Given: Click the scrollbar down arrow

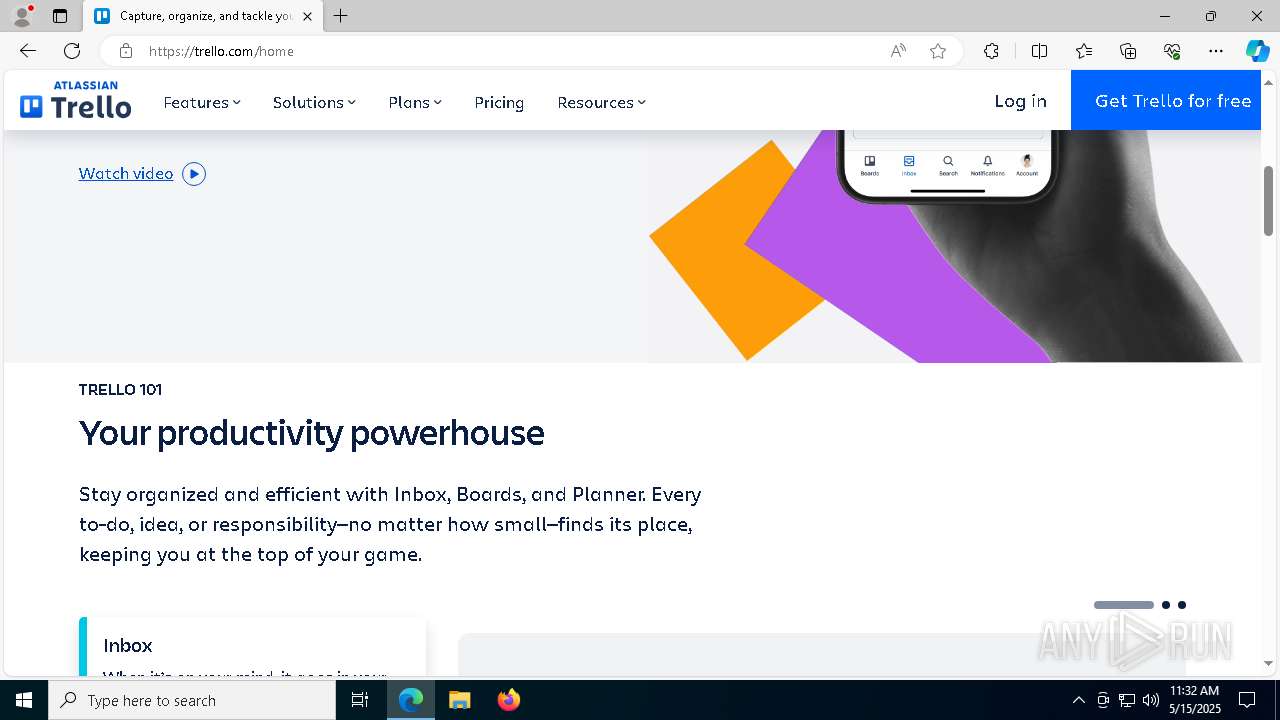Looking at the screenshot, I should point(1269,663).
